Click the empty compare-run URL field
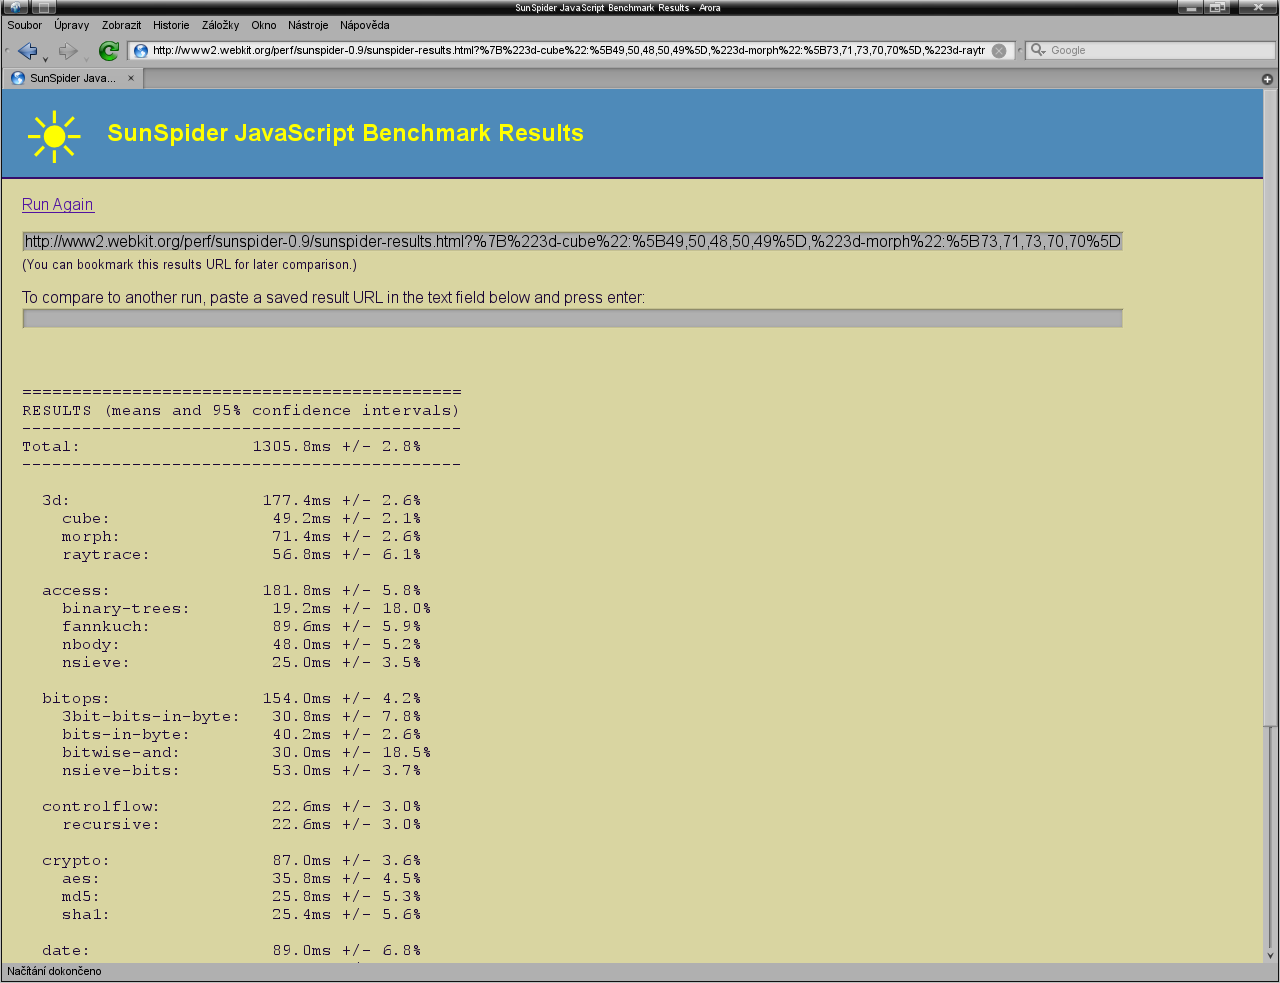The height and width of the screenshot is (983, 1280). 572,318
